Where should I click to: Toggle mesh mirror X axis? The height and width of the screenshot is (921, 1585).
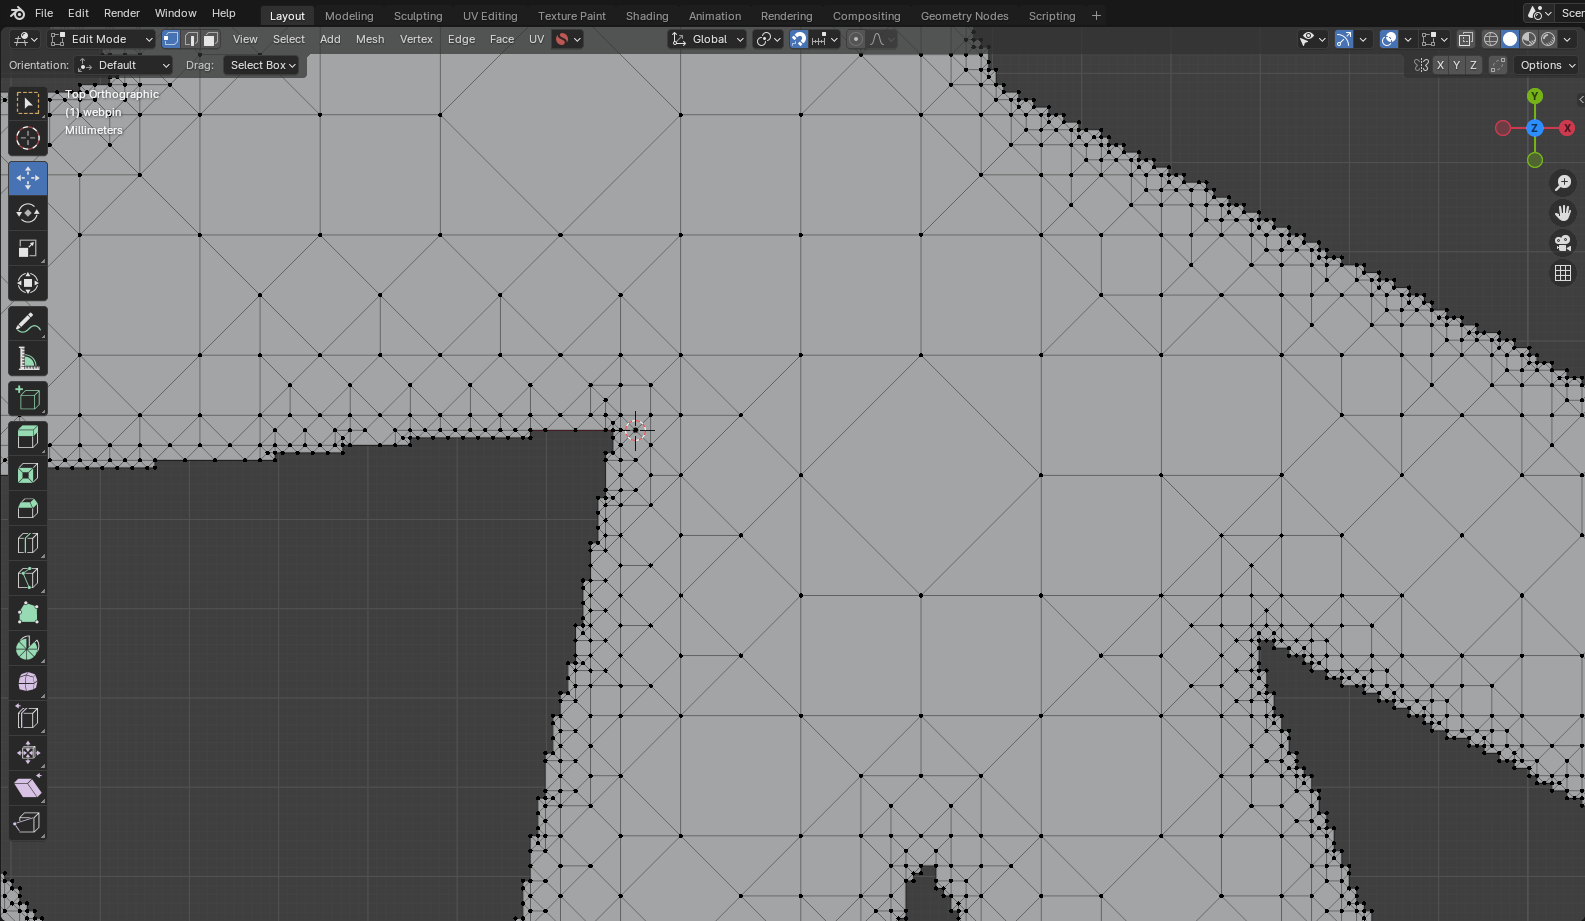[x=1440, y=65]
